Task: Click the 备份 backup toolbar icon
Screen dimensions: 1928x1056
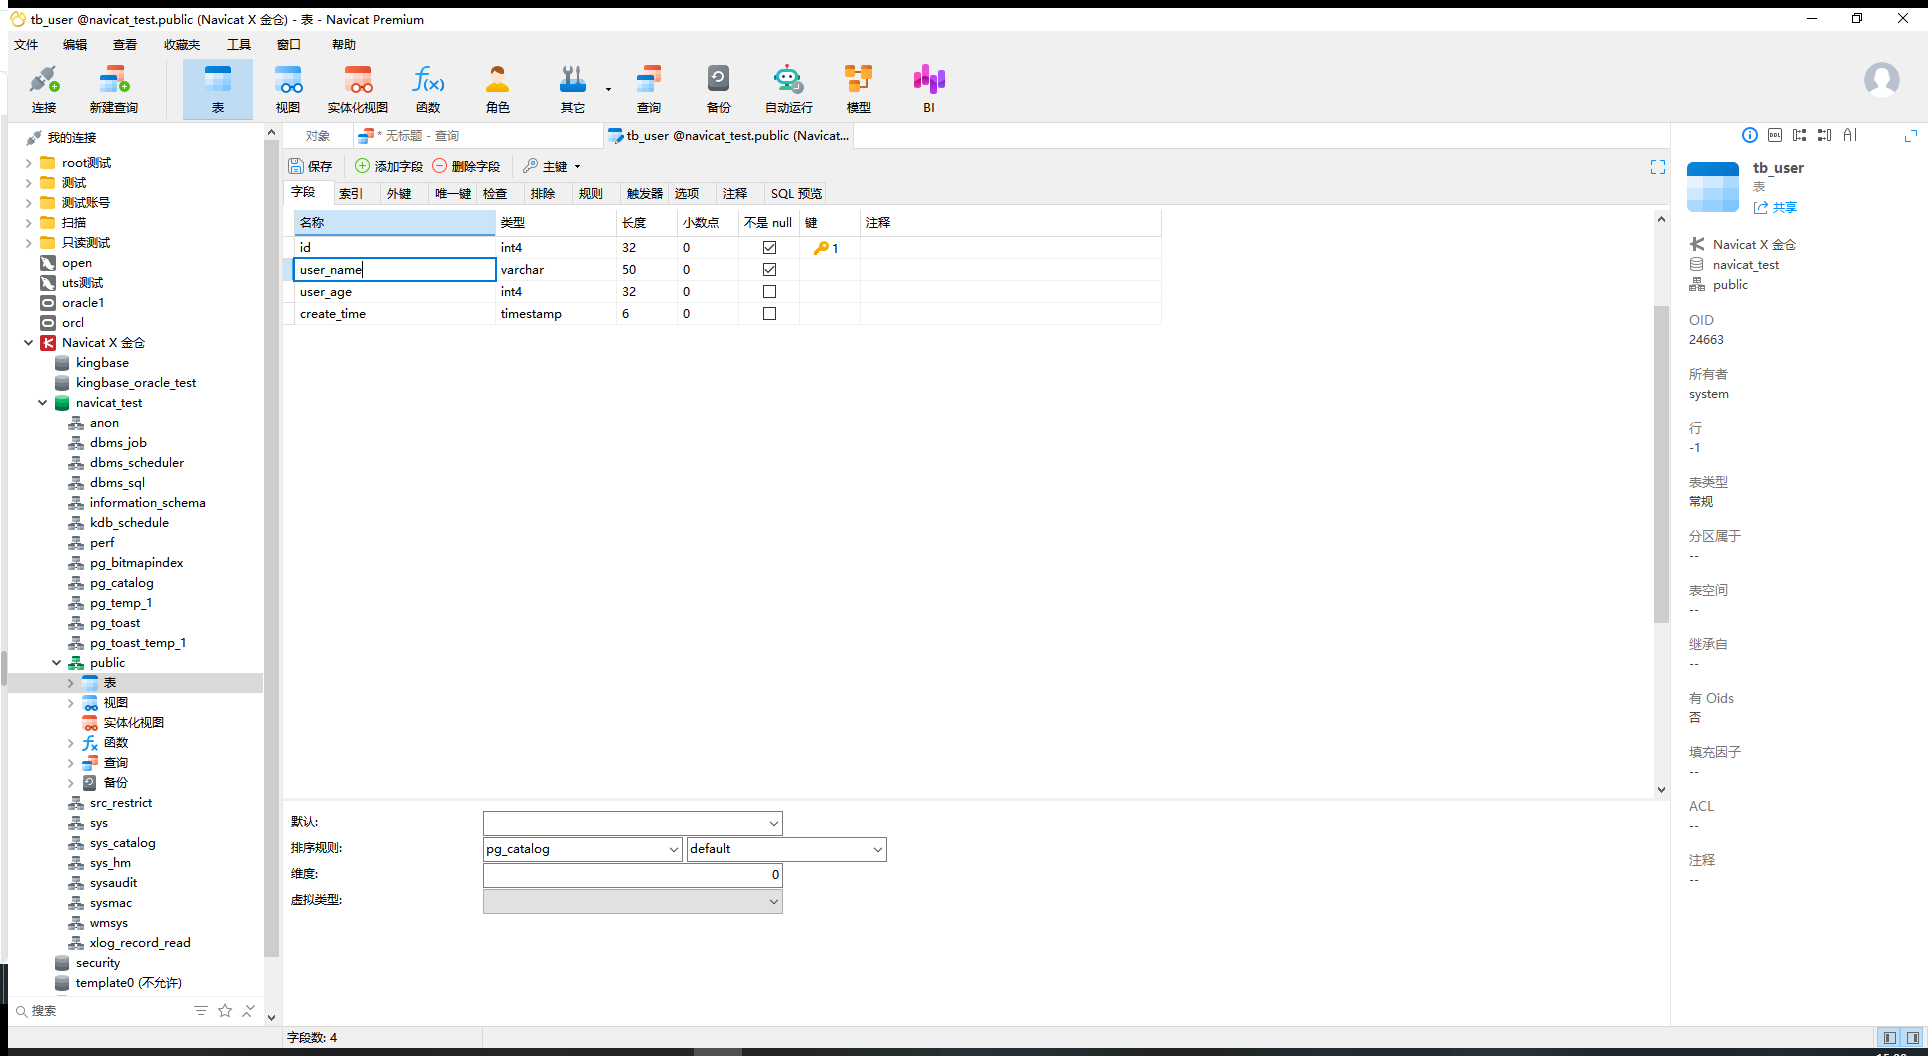Action: 719,89
